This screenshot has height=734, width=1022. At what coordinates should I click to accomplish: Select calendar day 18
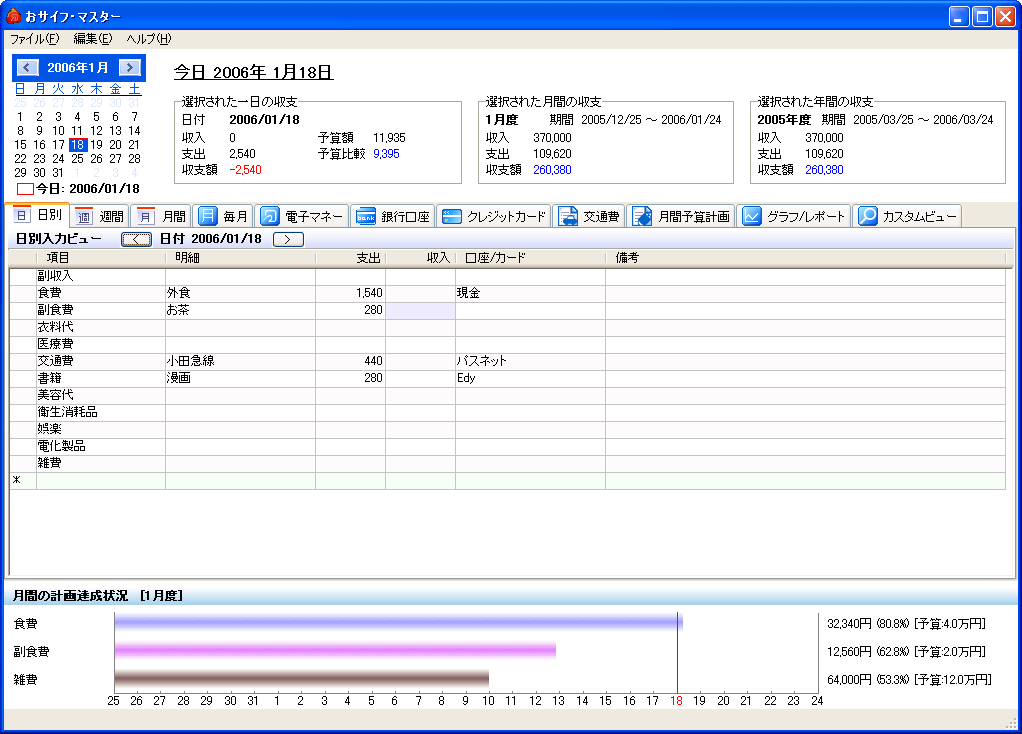78,145
